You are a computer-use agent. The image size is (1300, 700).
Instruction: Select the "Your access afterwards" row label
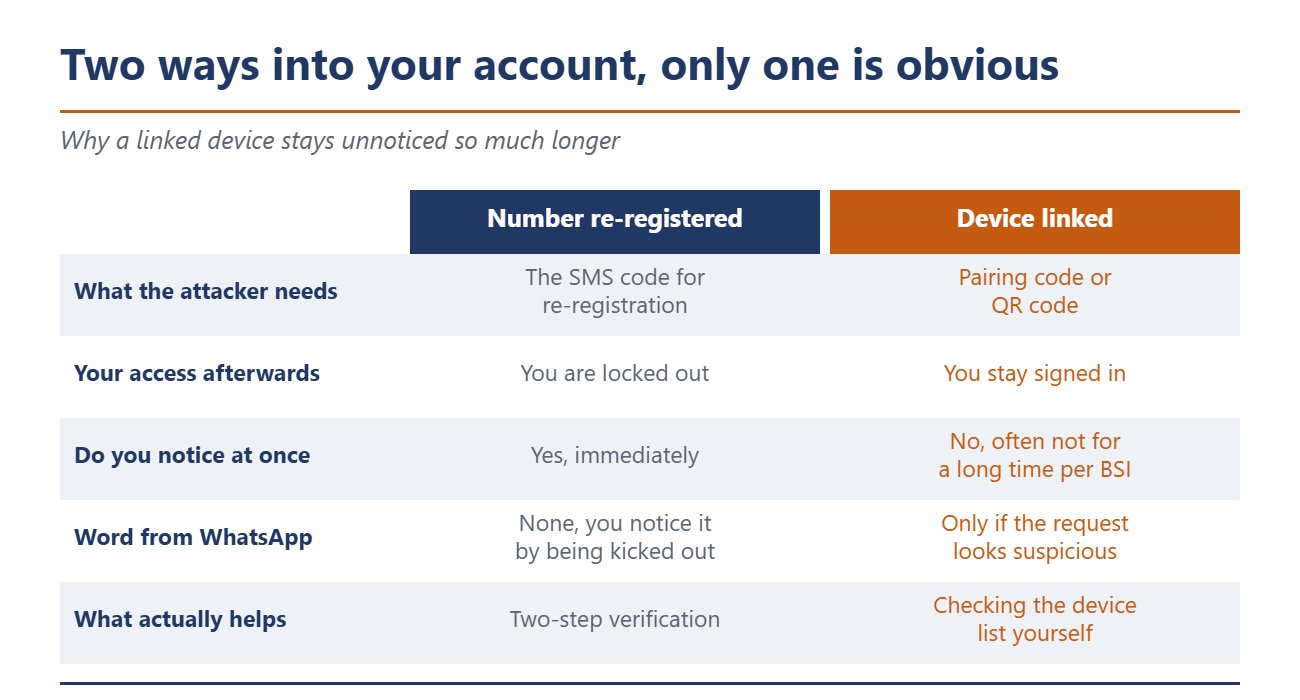(197, 374)
